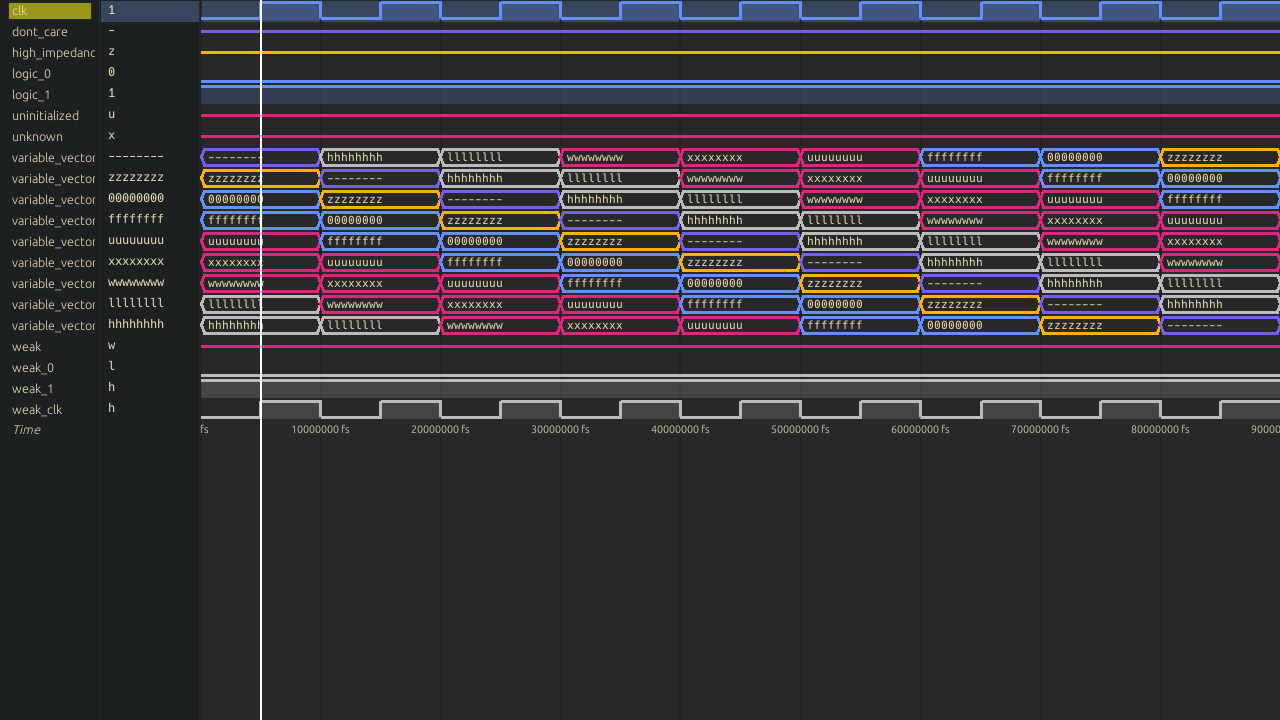Click wwwwwwww waveform segment starting at 30000000 fs

(621, 157)
